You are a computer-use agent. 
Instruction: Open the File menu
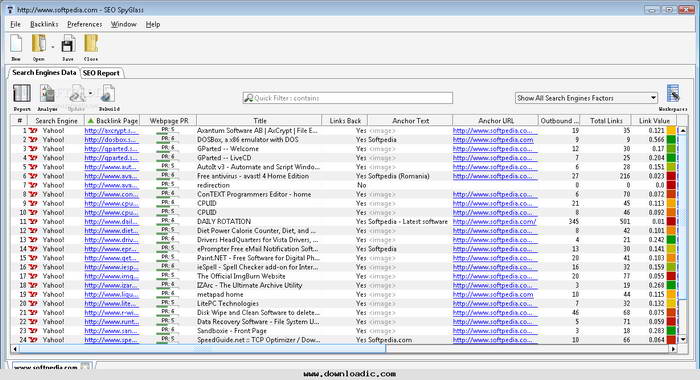[x=16, y=24]
